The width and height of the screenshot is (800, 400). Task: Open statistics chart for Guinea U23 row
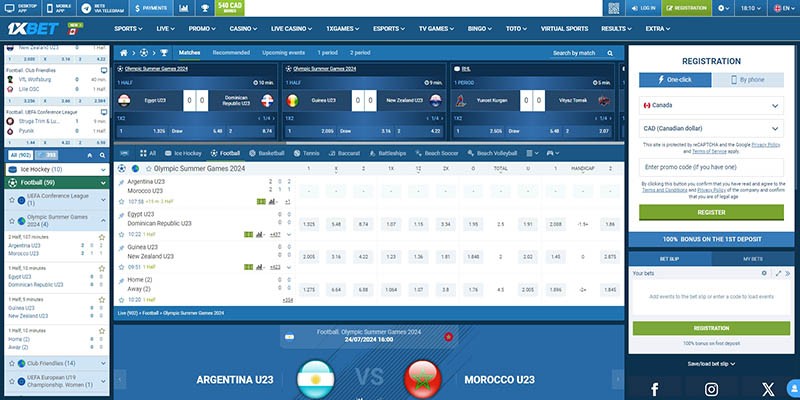(x=259, y=267)
